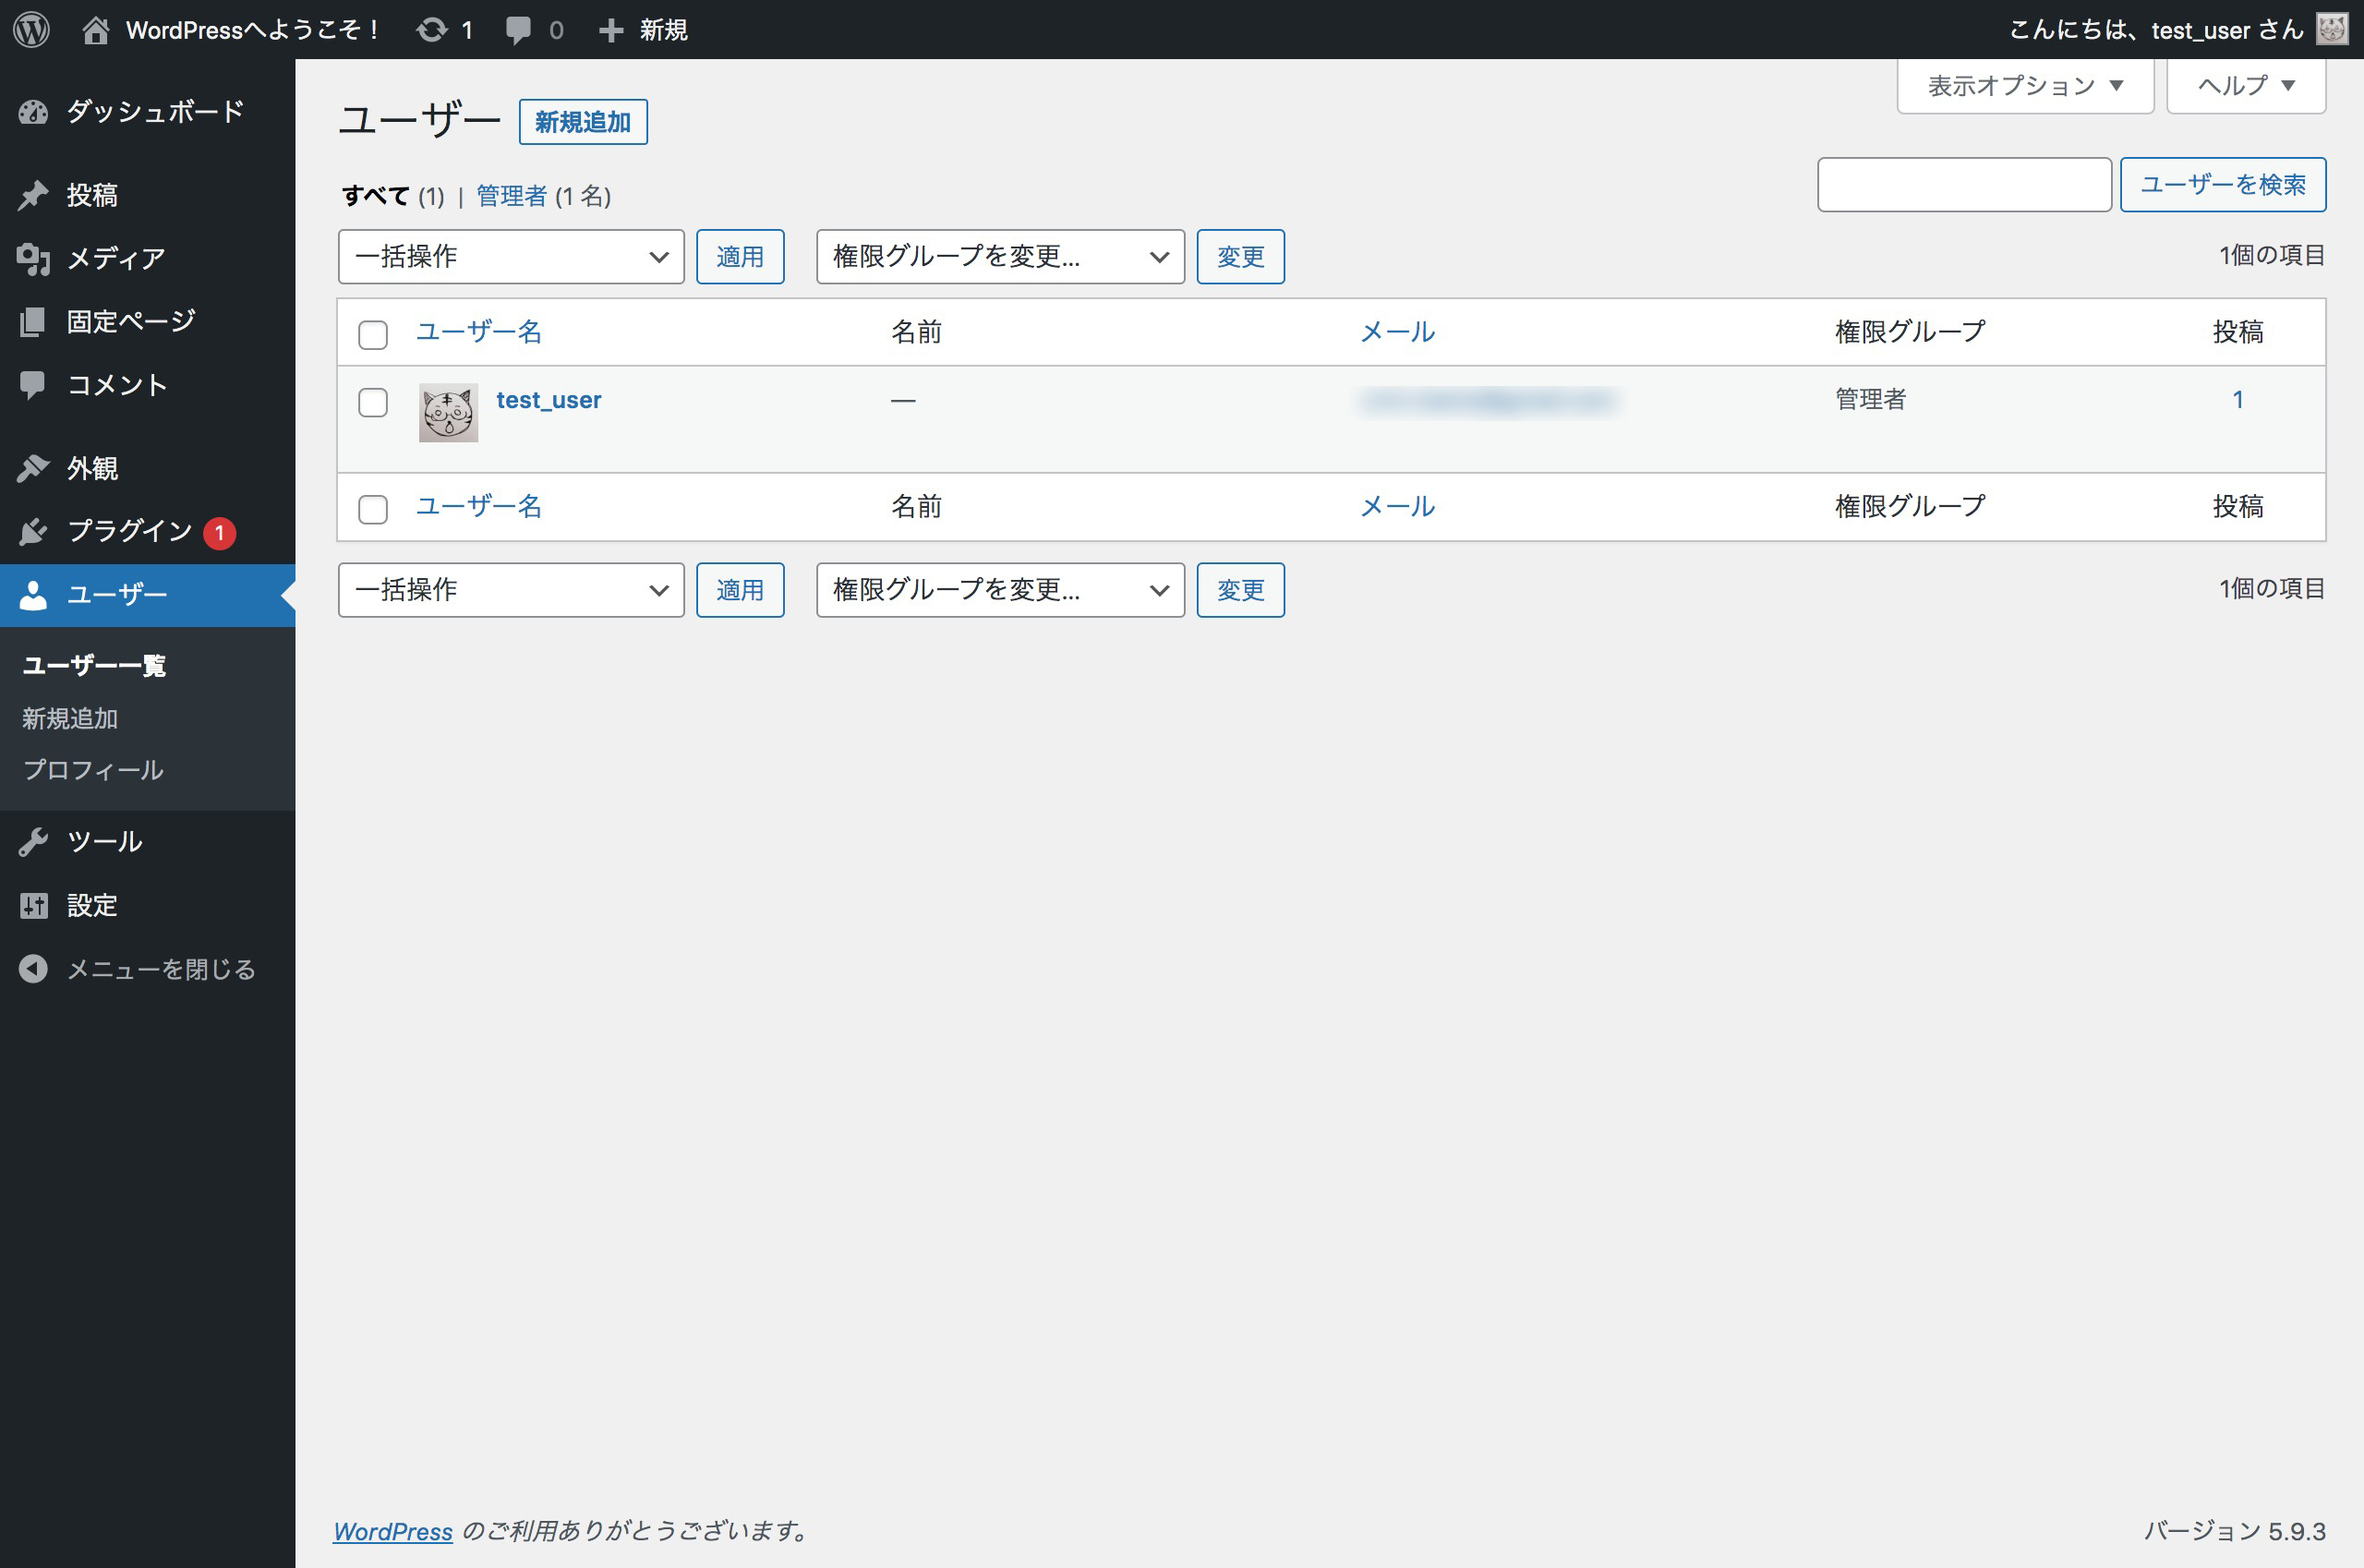Click the WordPress logo icon
The image size is (2364, 1568).
click(32, 29)
